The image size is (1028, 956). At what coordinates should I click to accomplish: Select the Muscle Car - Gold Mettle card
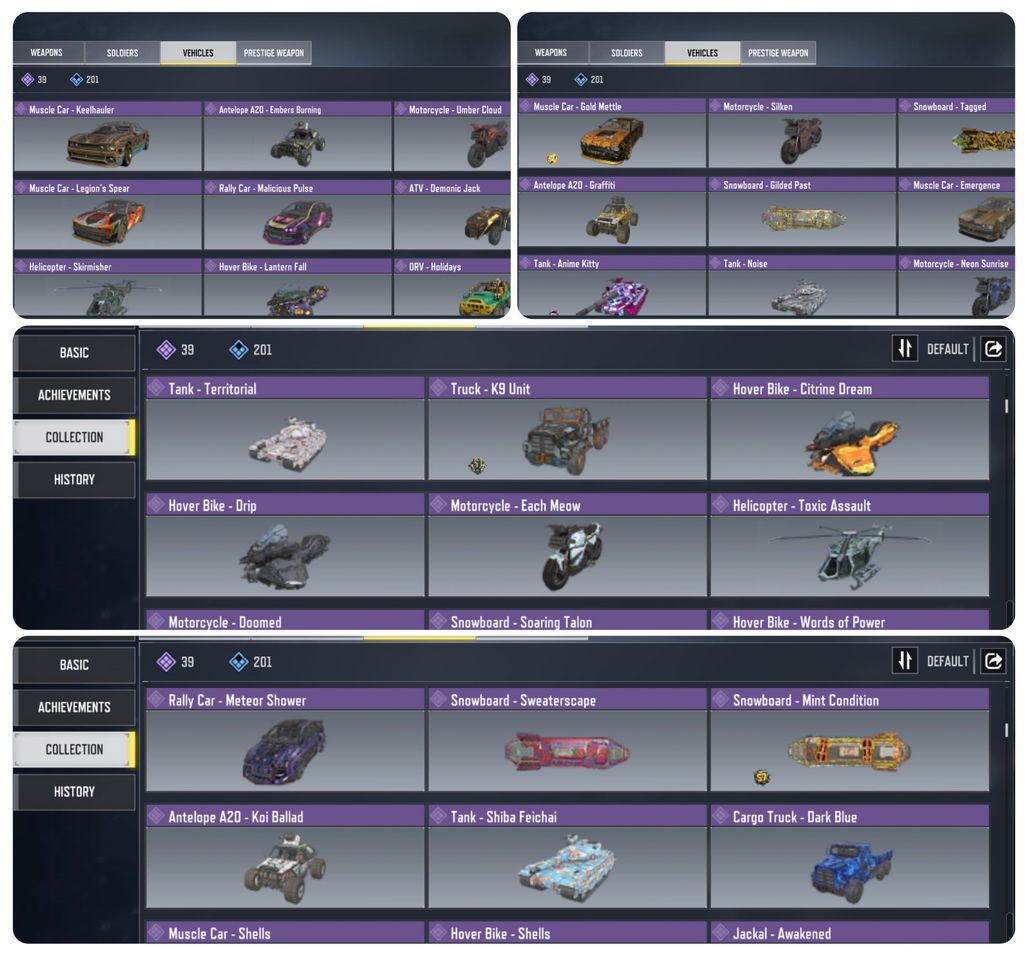pos(612,133)
